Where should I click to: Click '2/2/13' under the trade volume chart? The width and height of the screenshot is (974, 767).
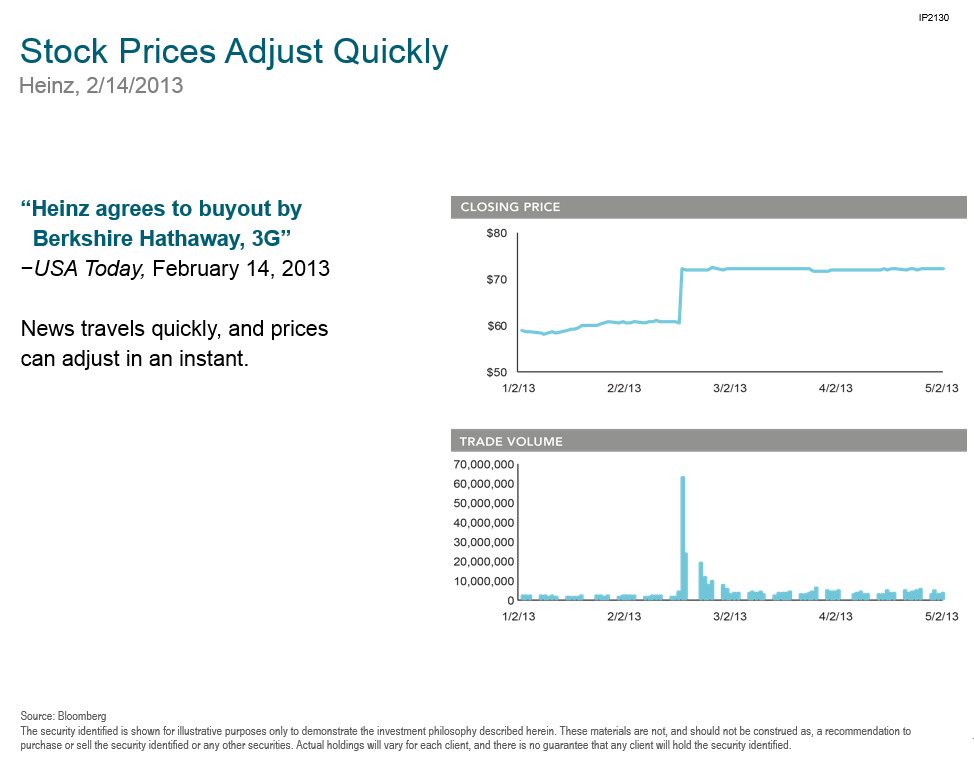(624, 617)
